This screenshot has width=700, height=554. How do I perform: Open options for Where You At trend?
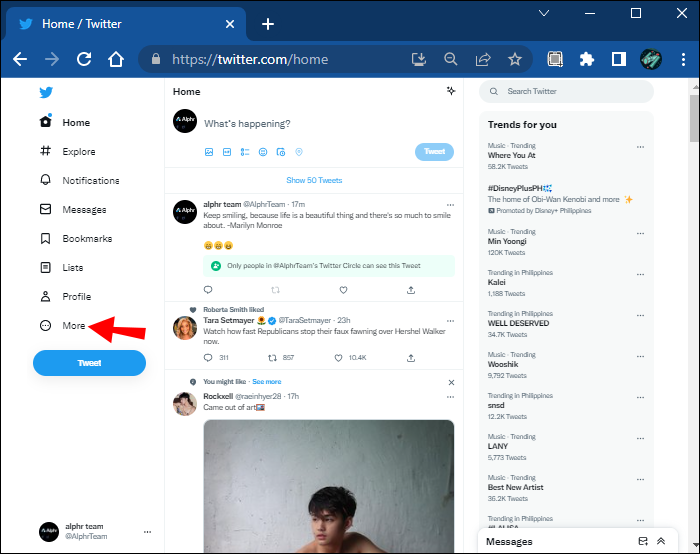(x=640, y=147)
